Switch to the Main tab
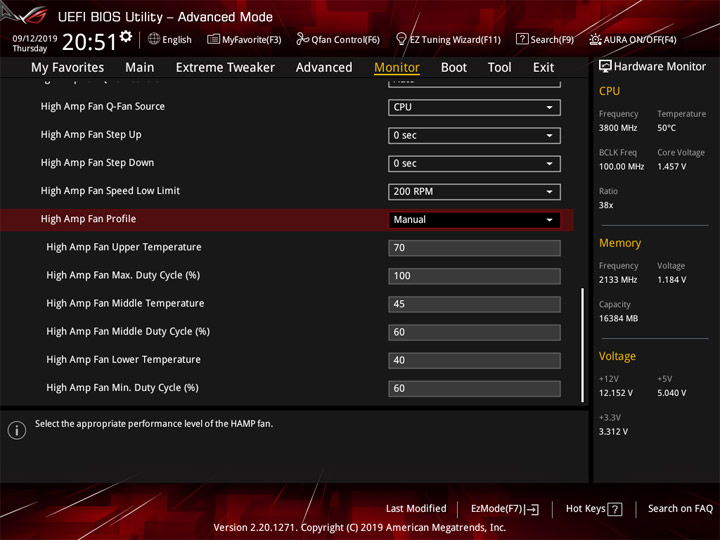Viewport: 720px width, 540px height. coord(140,68)
